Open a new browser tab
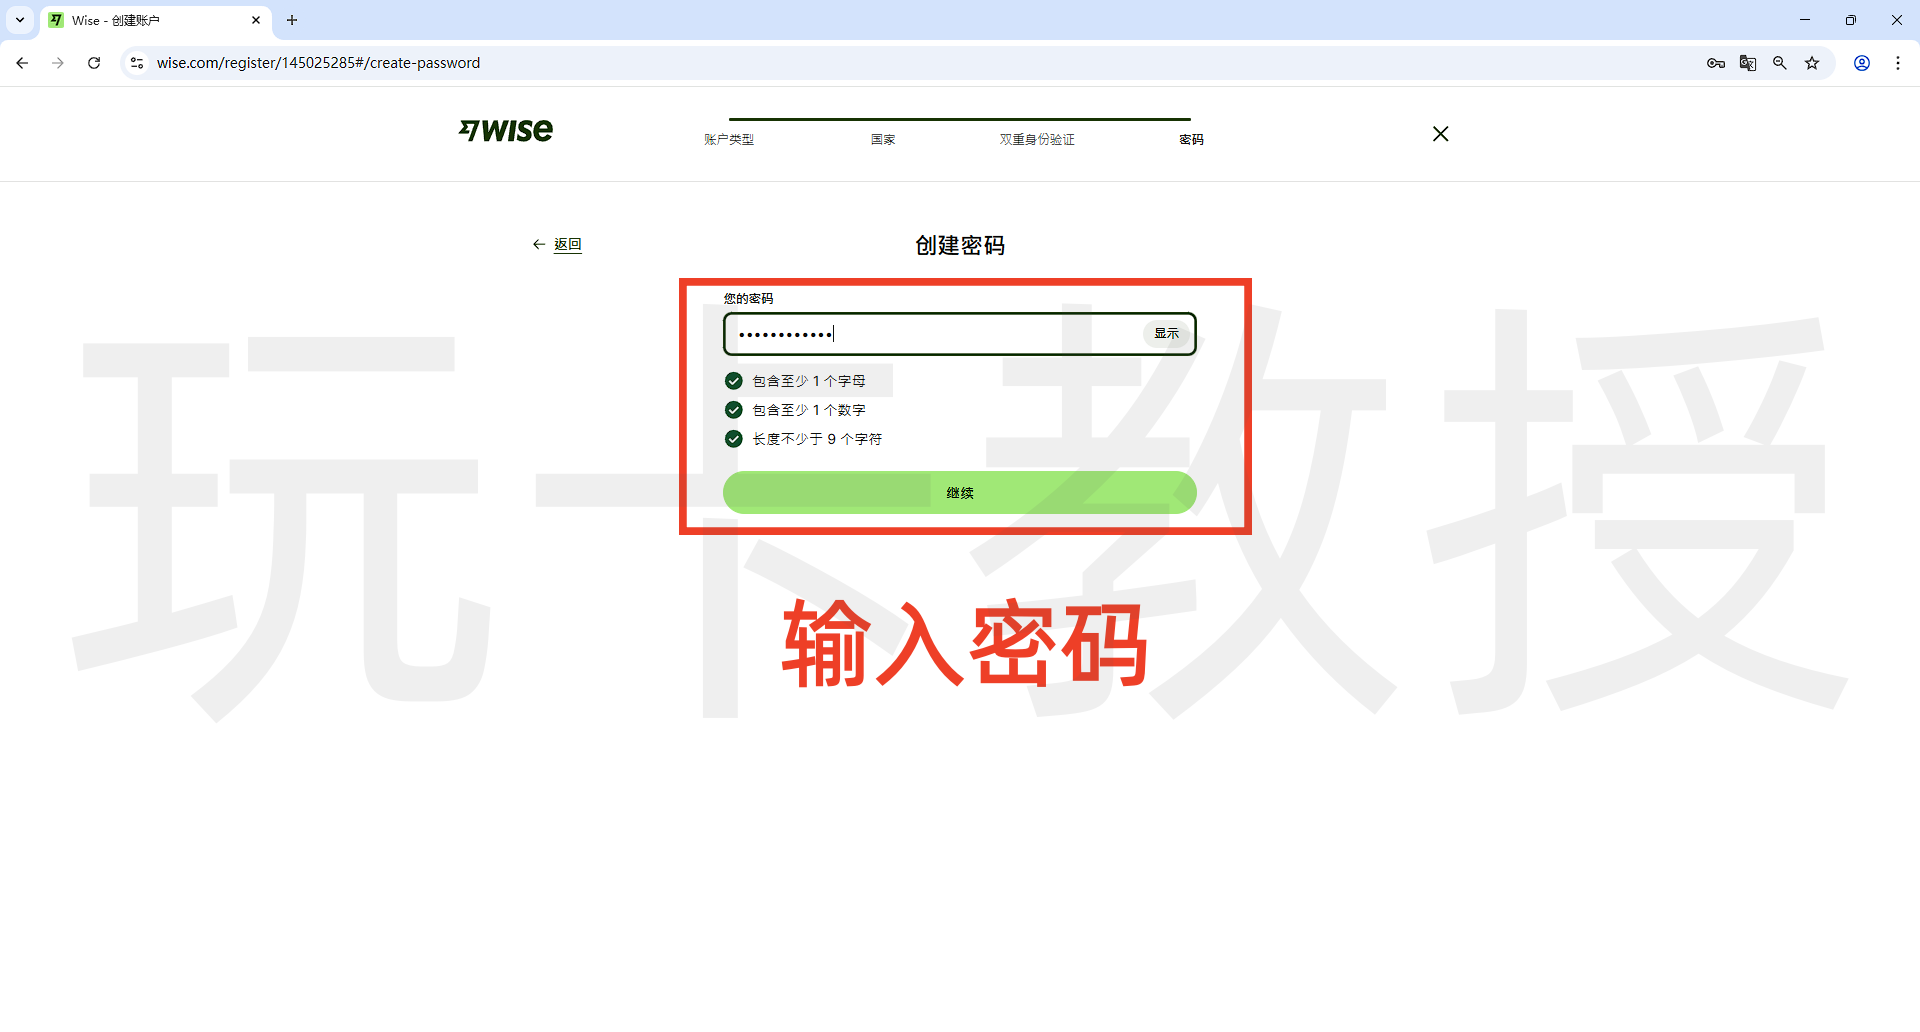 (292, 20)
